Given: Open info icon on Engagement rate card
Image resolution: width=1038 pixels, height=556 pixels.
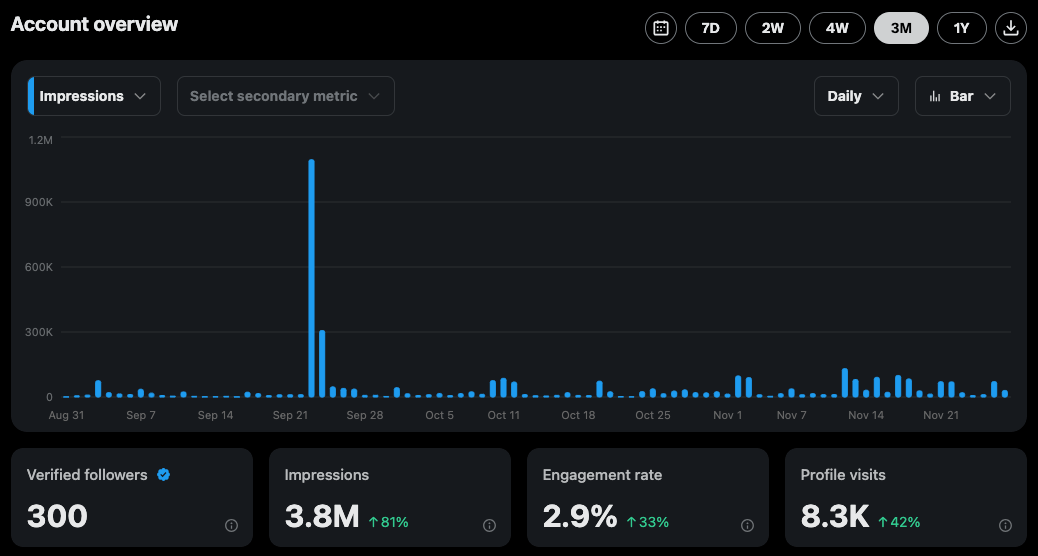Looking at the screenshot, I should (747, 526).
